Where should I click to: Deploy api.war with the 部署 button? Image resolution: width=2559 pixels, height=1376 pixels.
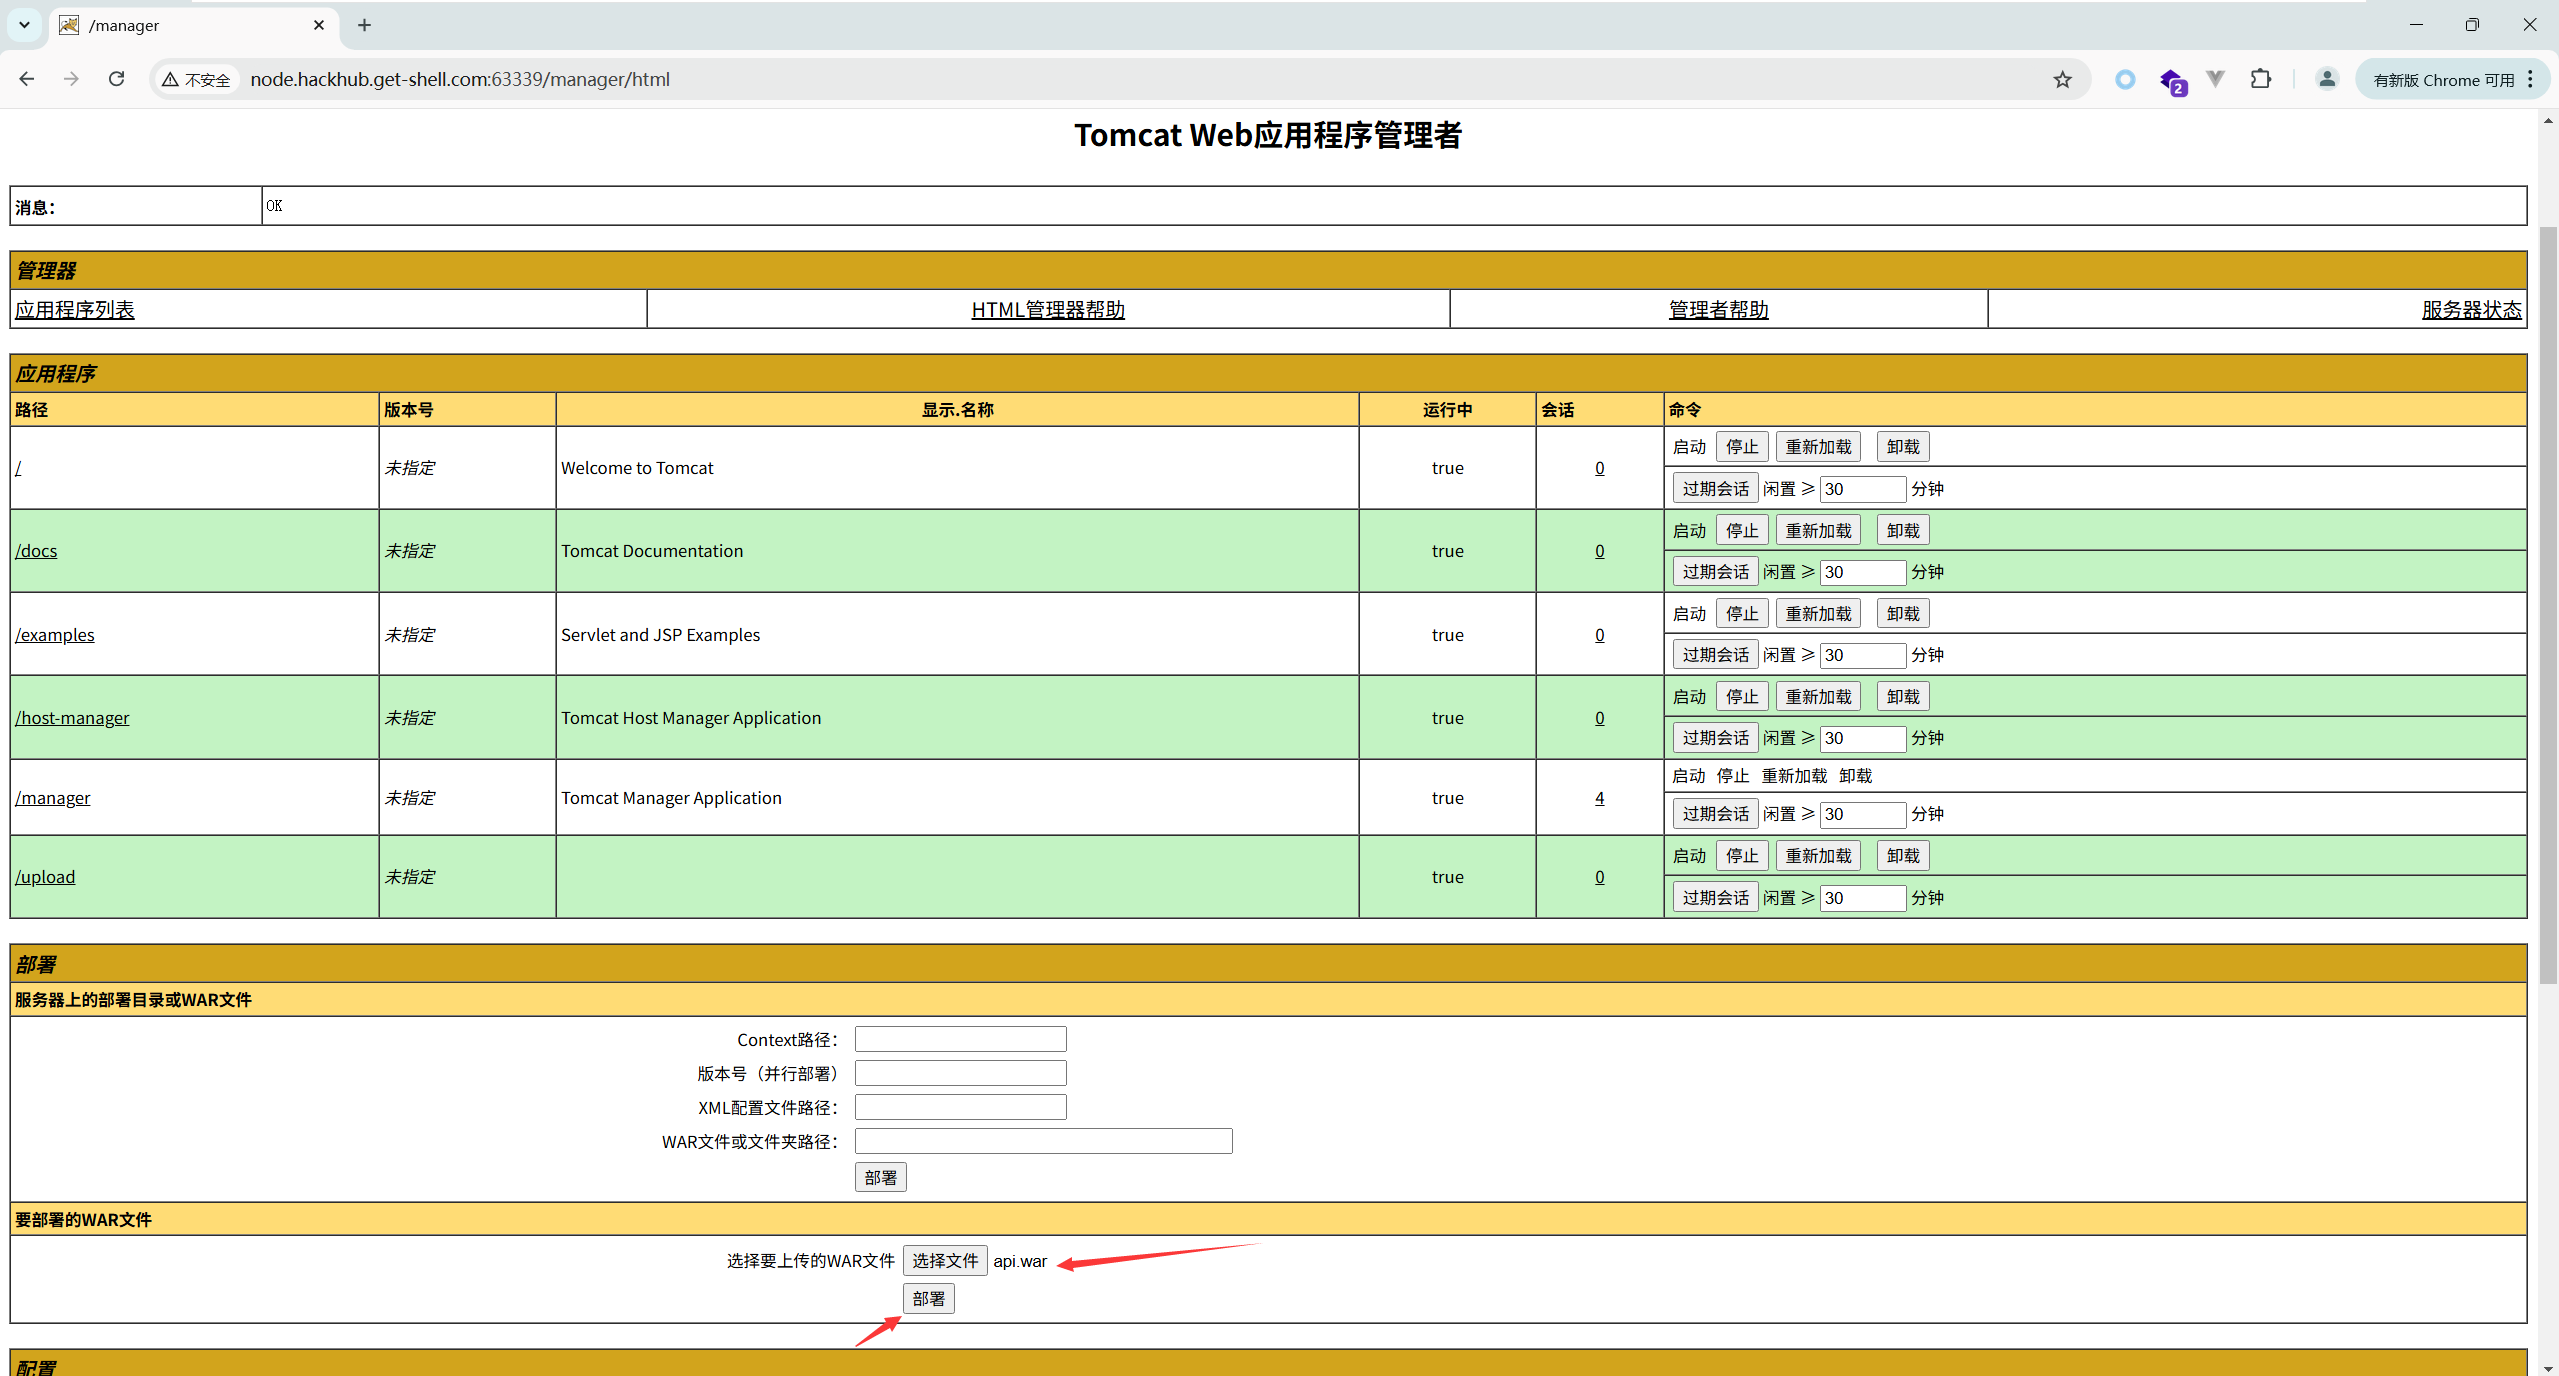[926, 1298]
